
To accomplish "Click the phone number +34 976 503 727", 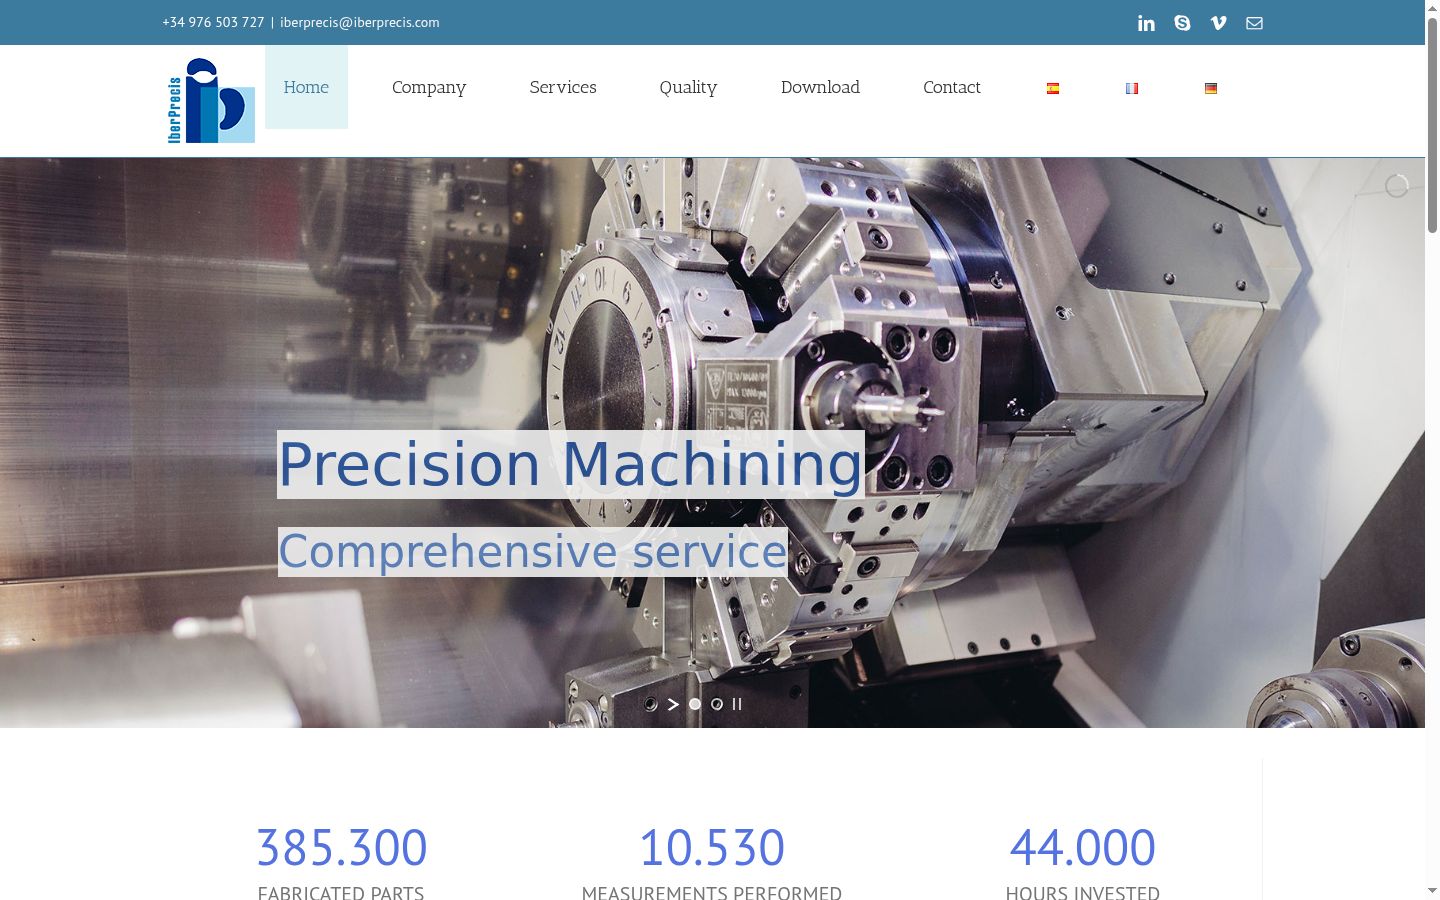I will coord(213,22).
